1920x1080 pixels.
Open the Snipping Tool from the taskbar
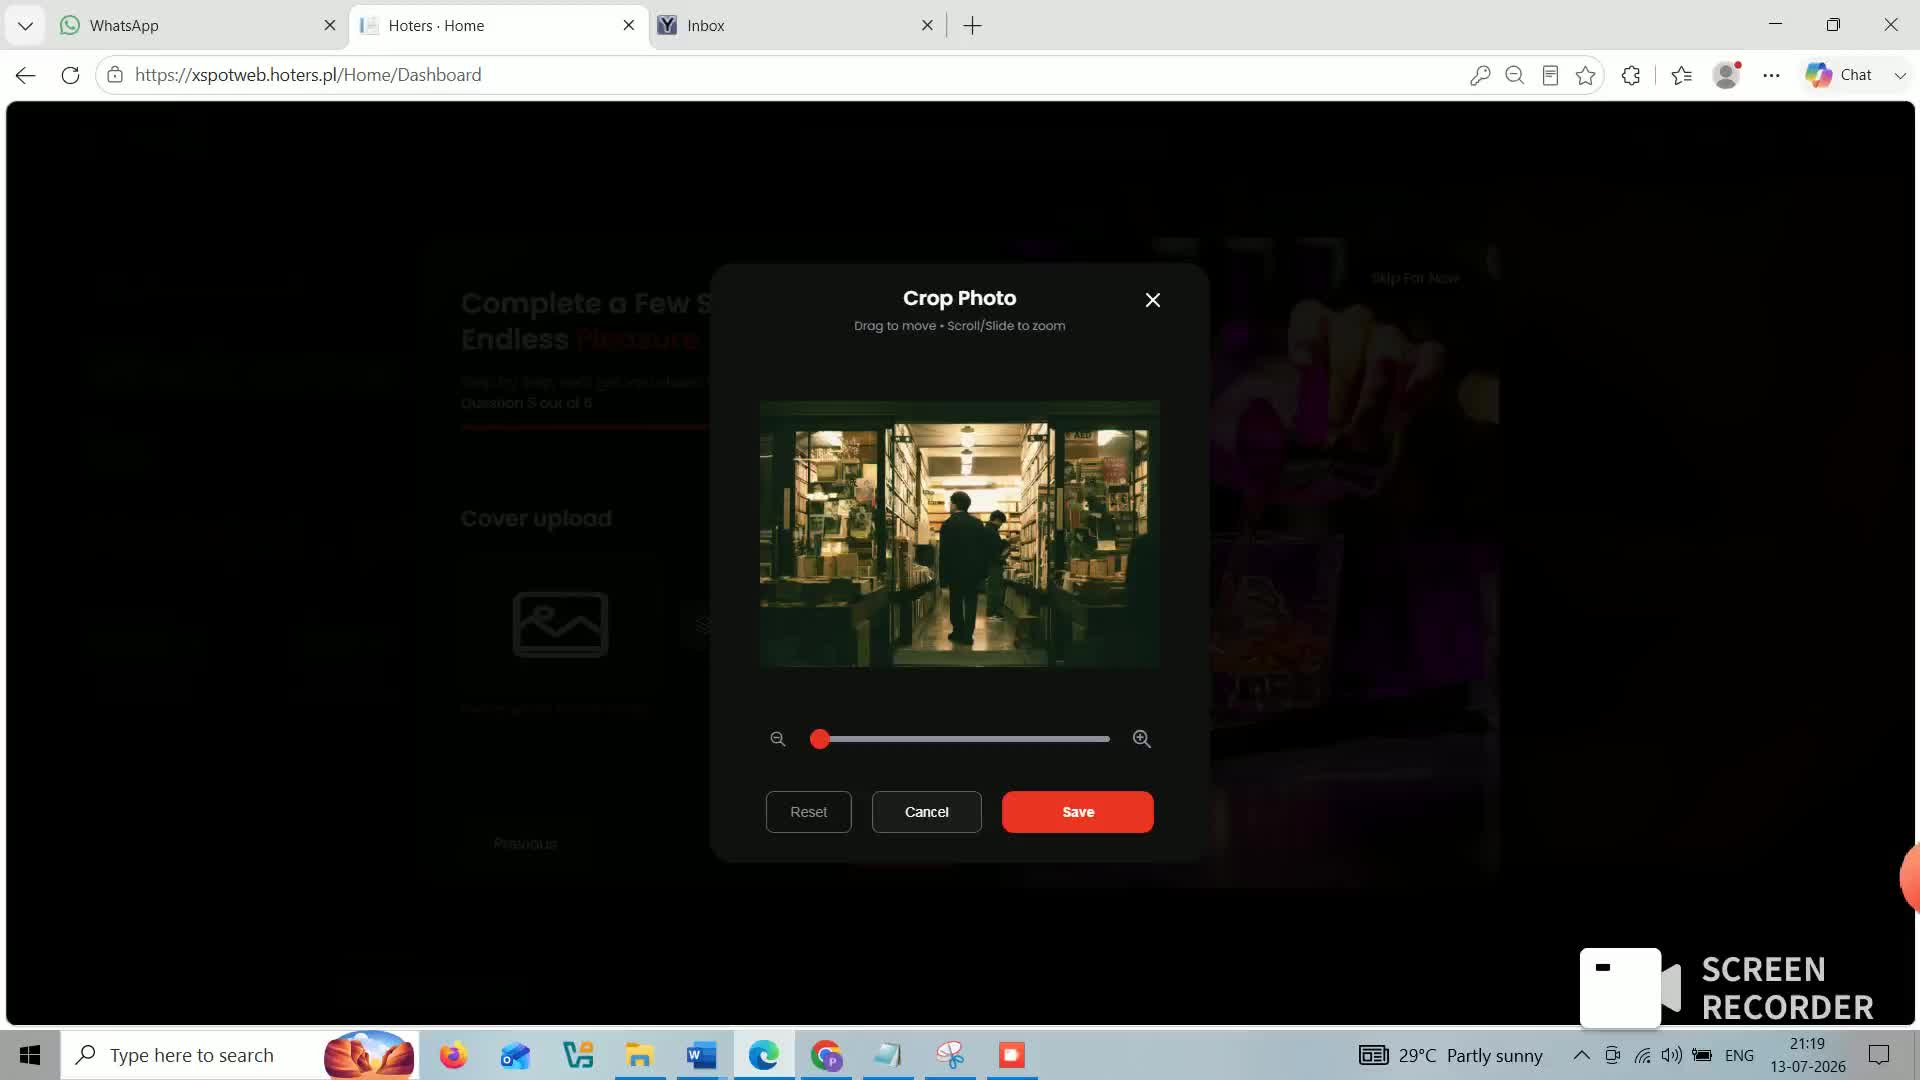click(x=950, y=1055)
